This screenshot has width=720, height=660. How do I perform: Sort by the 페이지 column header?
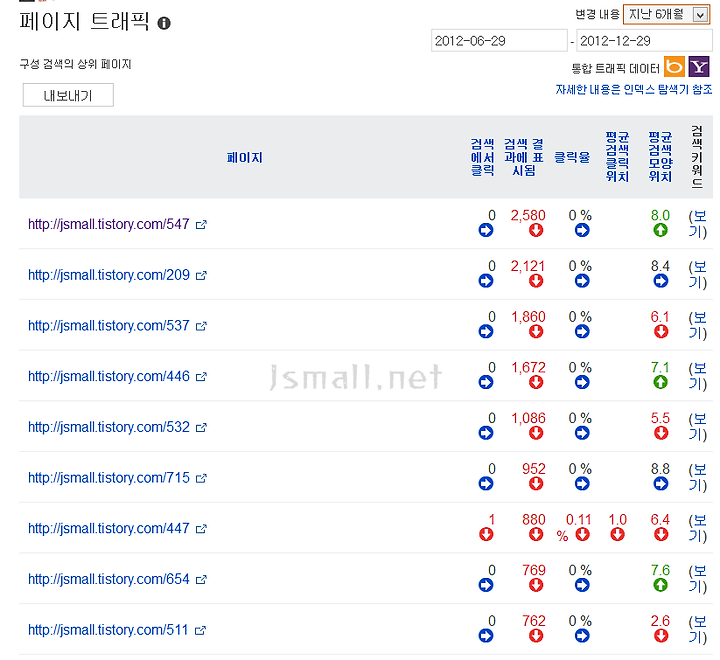tap(244, 158)
